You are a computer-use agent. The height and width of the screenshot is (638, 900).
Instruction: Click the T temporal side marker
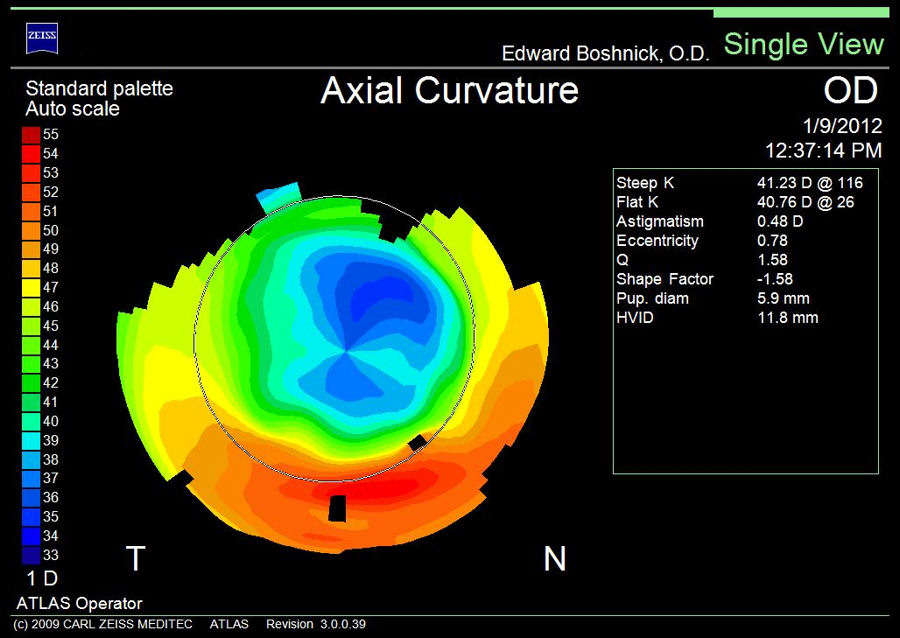[x=136, y=559]
